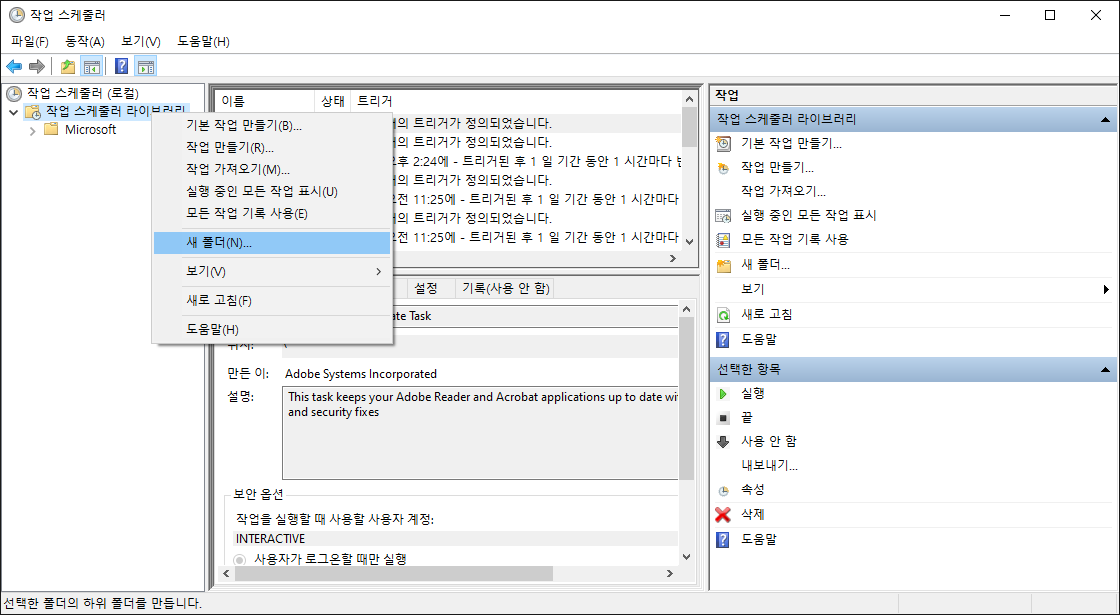Screen dimensions: 1120x615
Task: Open 도움말 via the question mark toolbar icon
Action: pyautogui.click(x=120, y=66)
